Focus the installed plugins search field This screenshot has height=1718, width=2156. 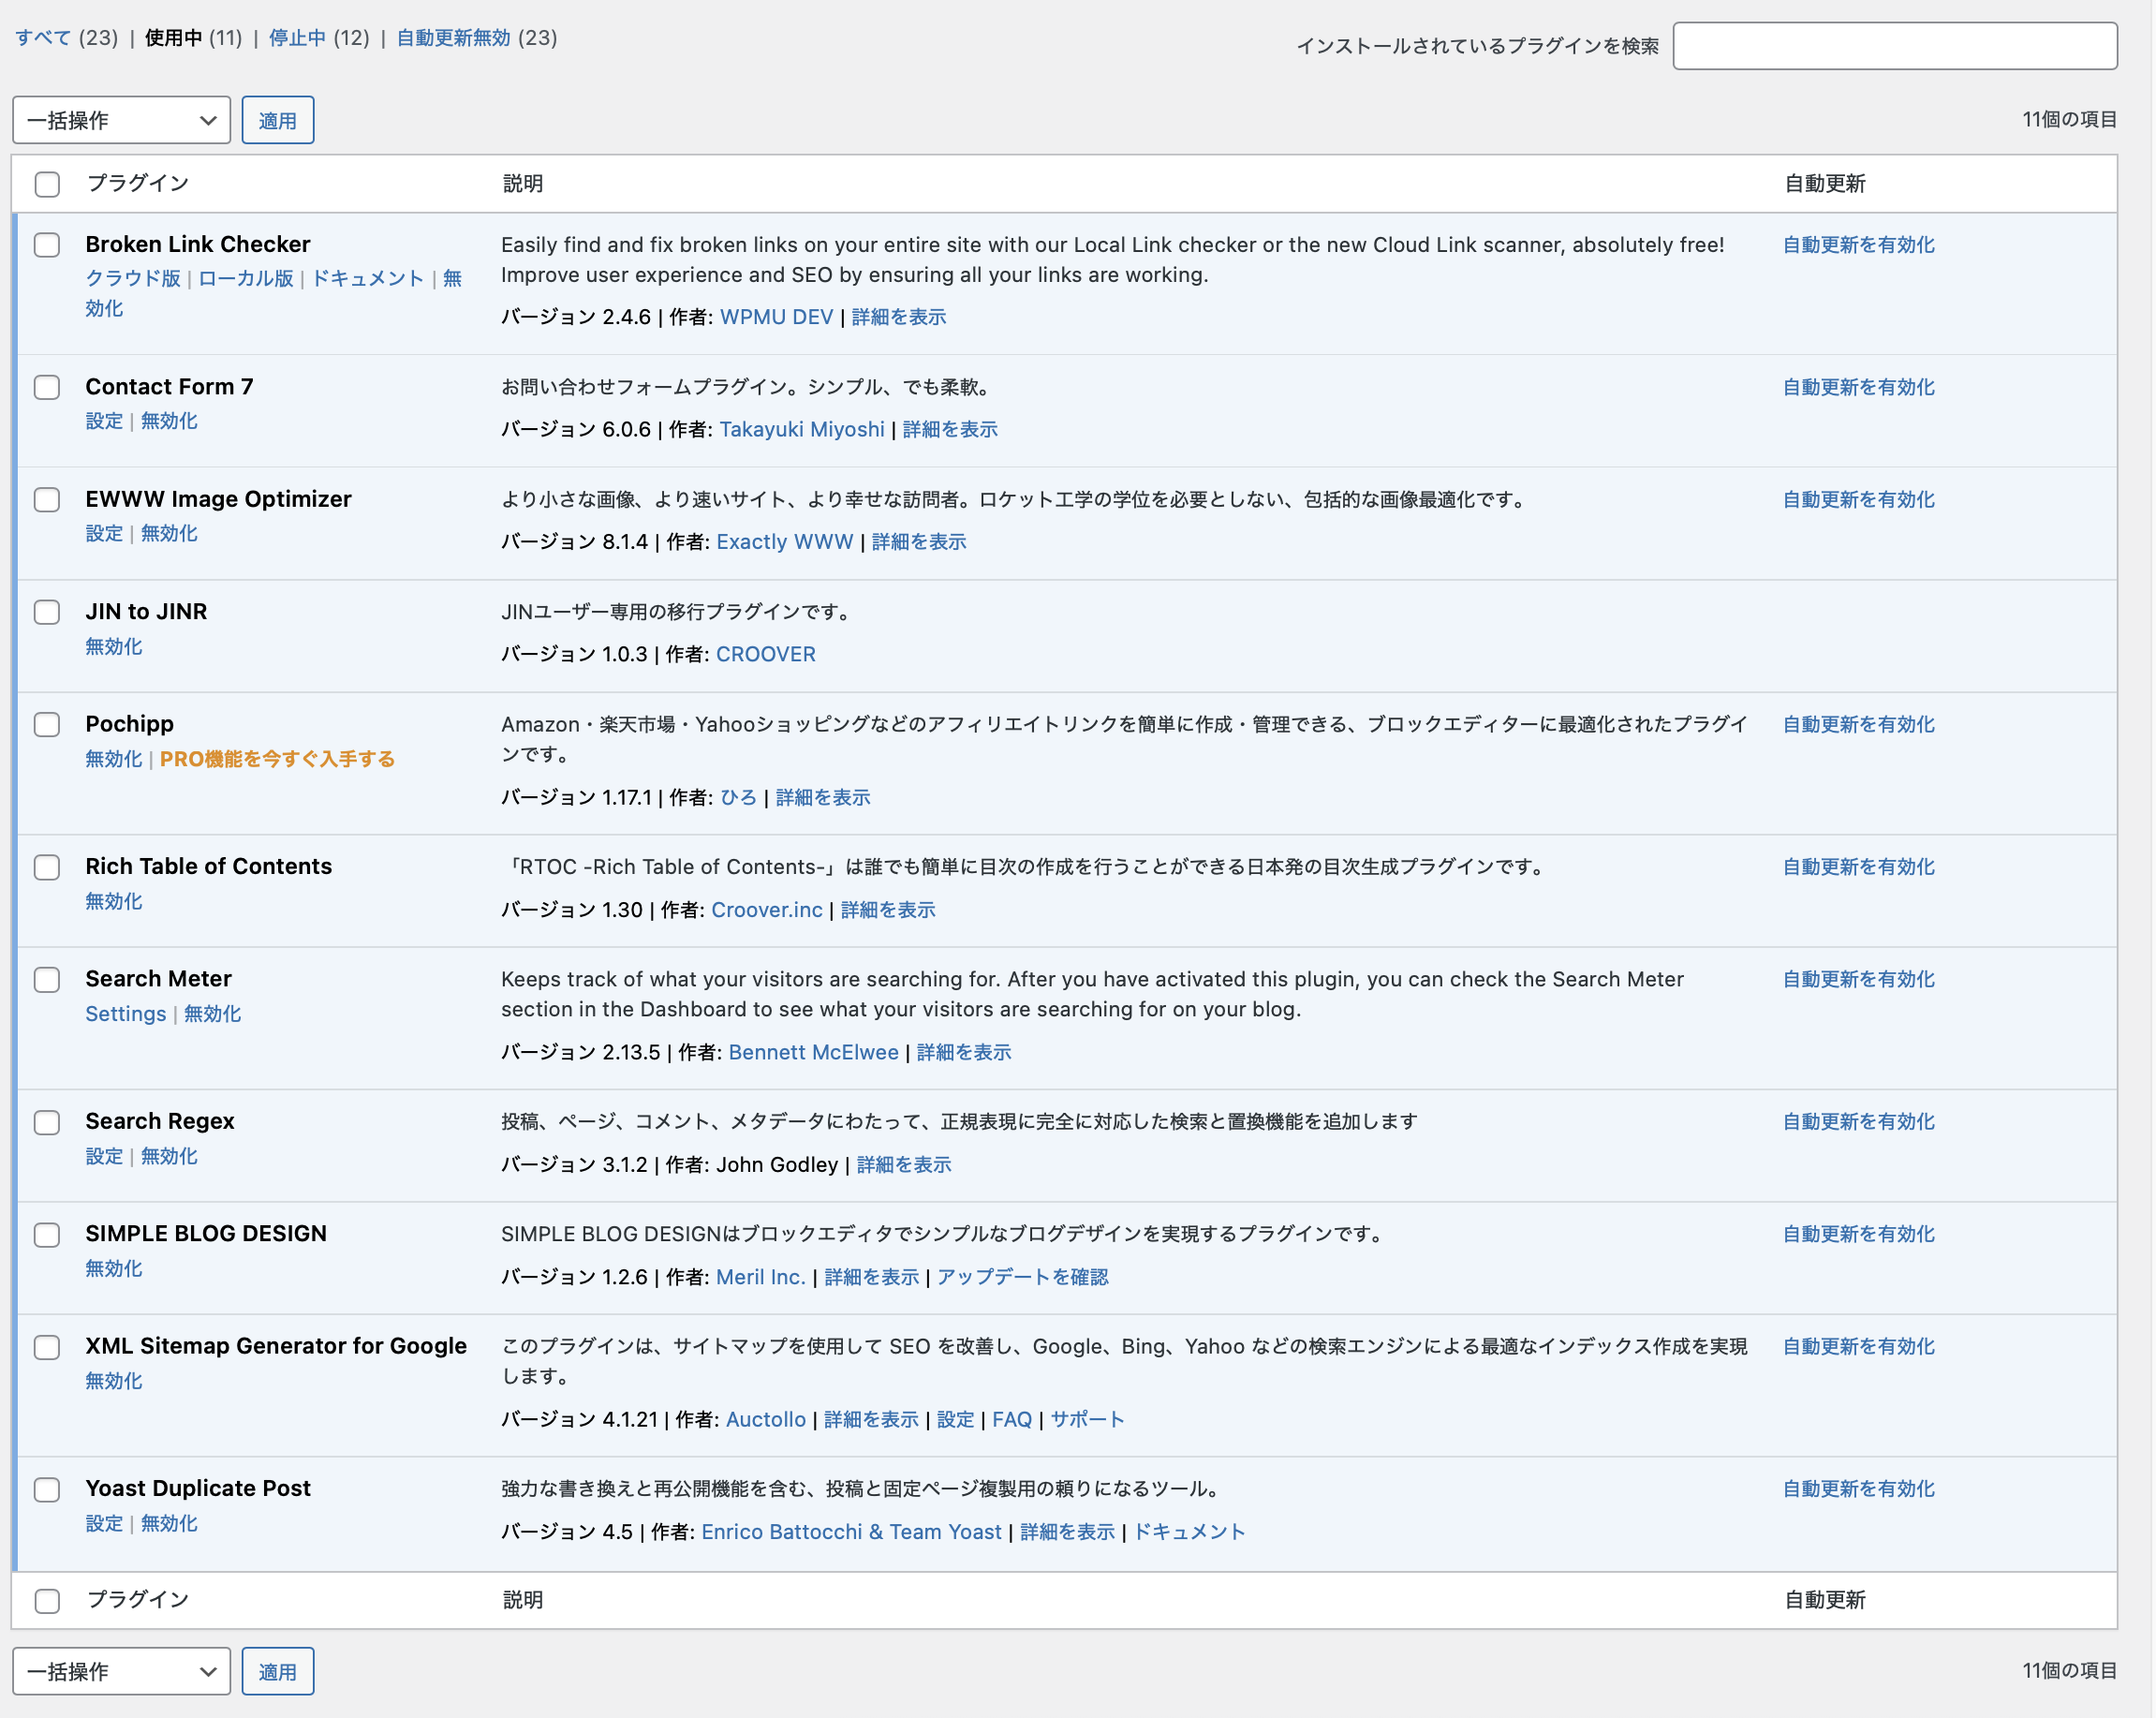coord(1895,46)
